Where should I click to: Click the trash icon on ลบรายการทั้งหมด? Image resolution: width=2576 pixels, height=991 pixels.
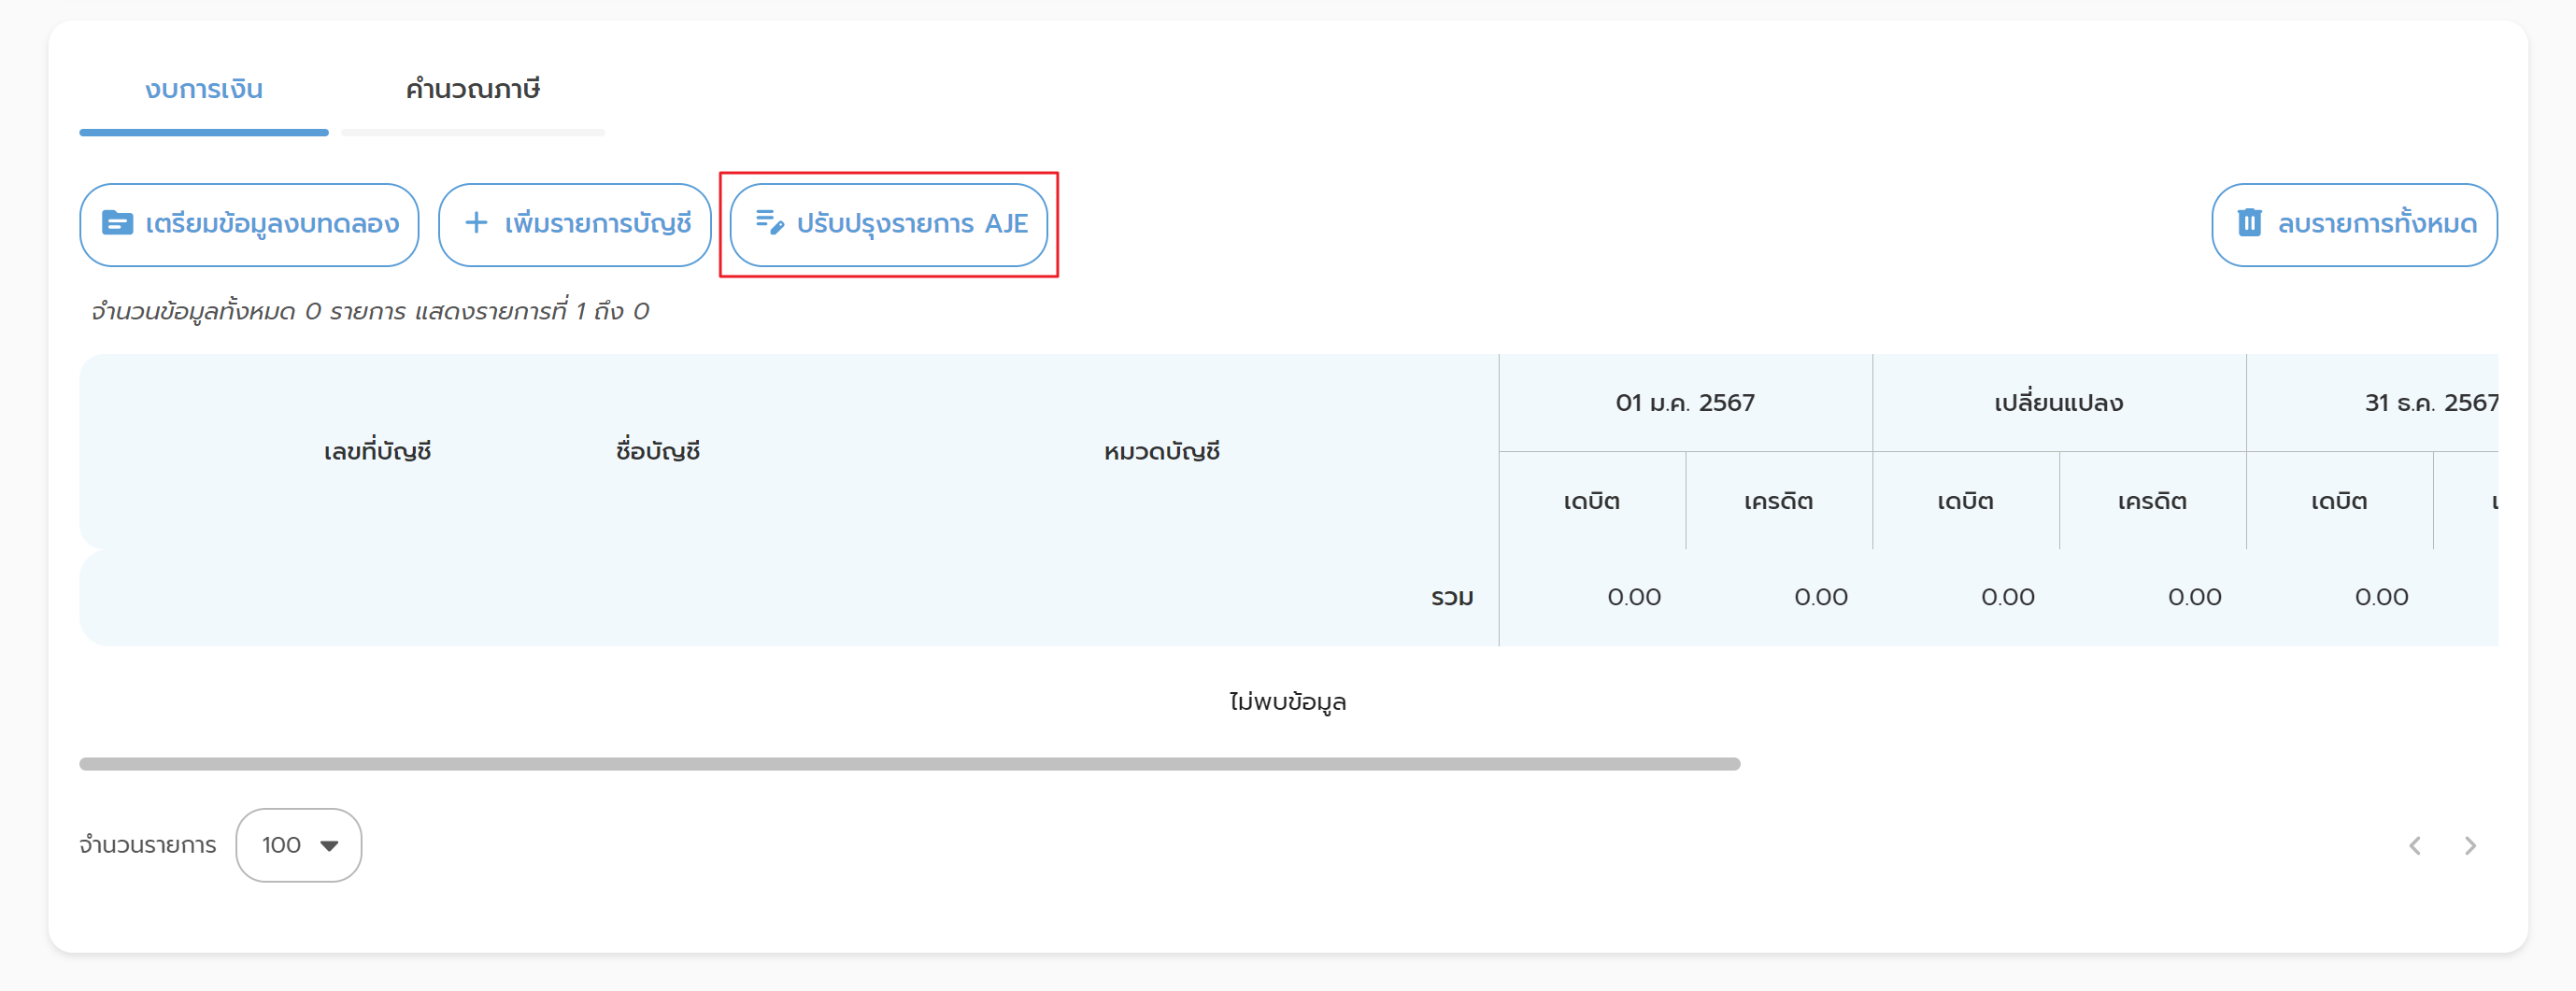(x=2249, y=223)
